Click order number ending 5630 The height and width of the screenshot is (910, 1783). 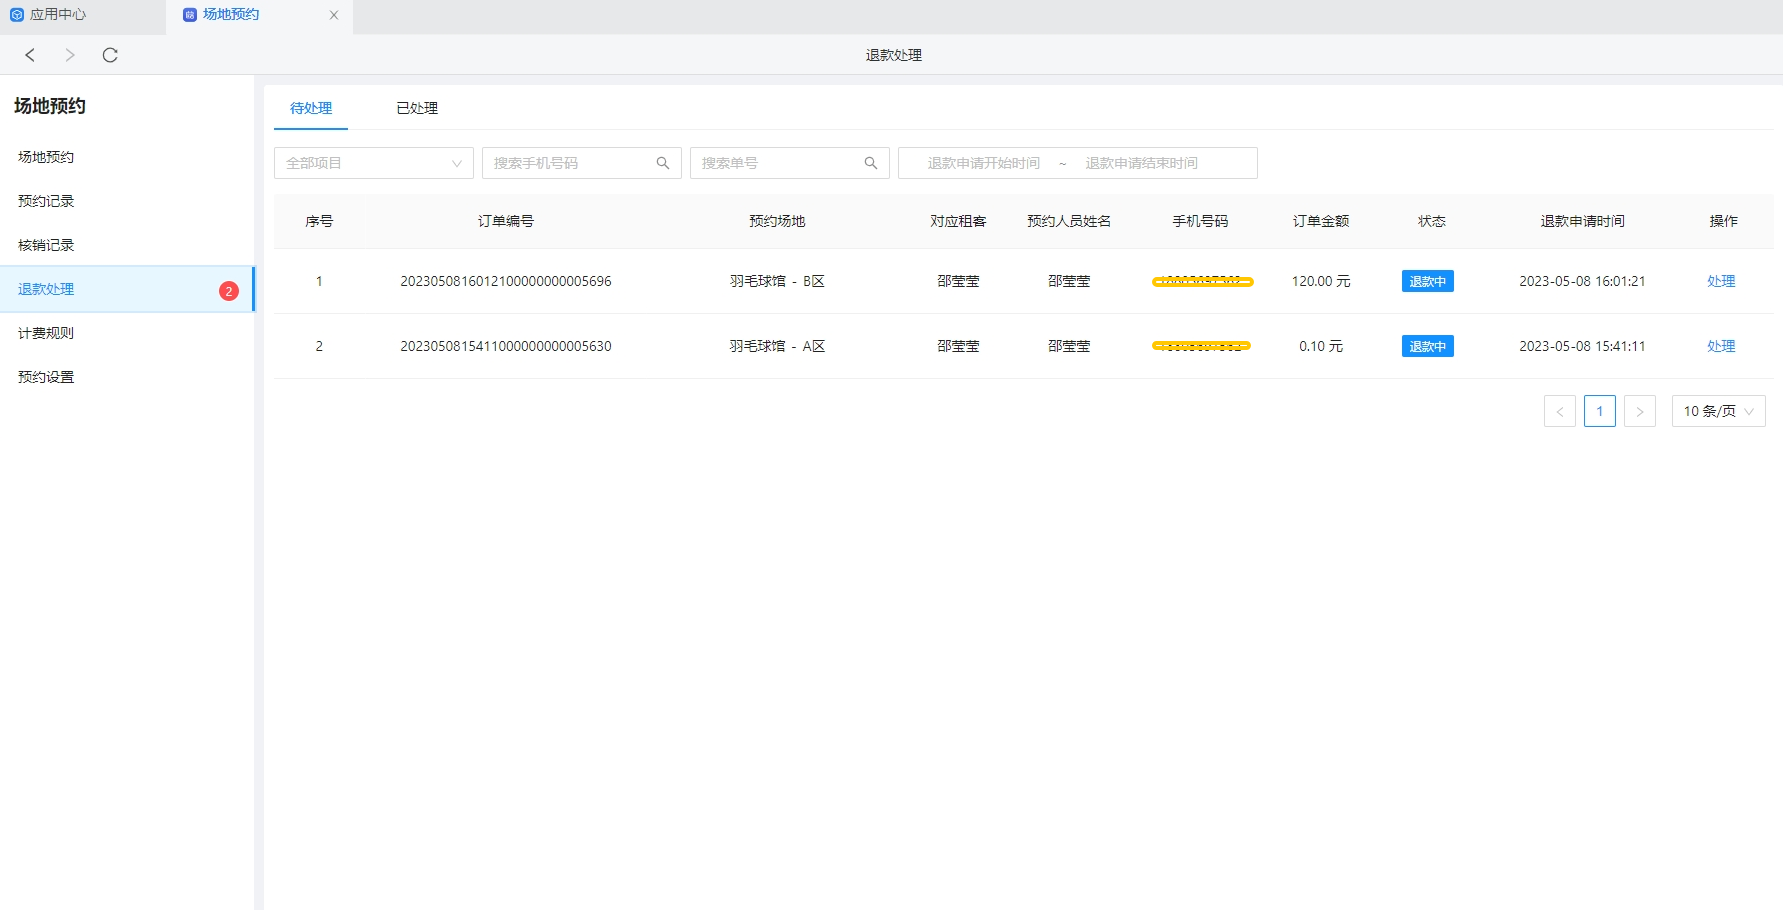click(x=506, y=346)
